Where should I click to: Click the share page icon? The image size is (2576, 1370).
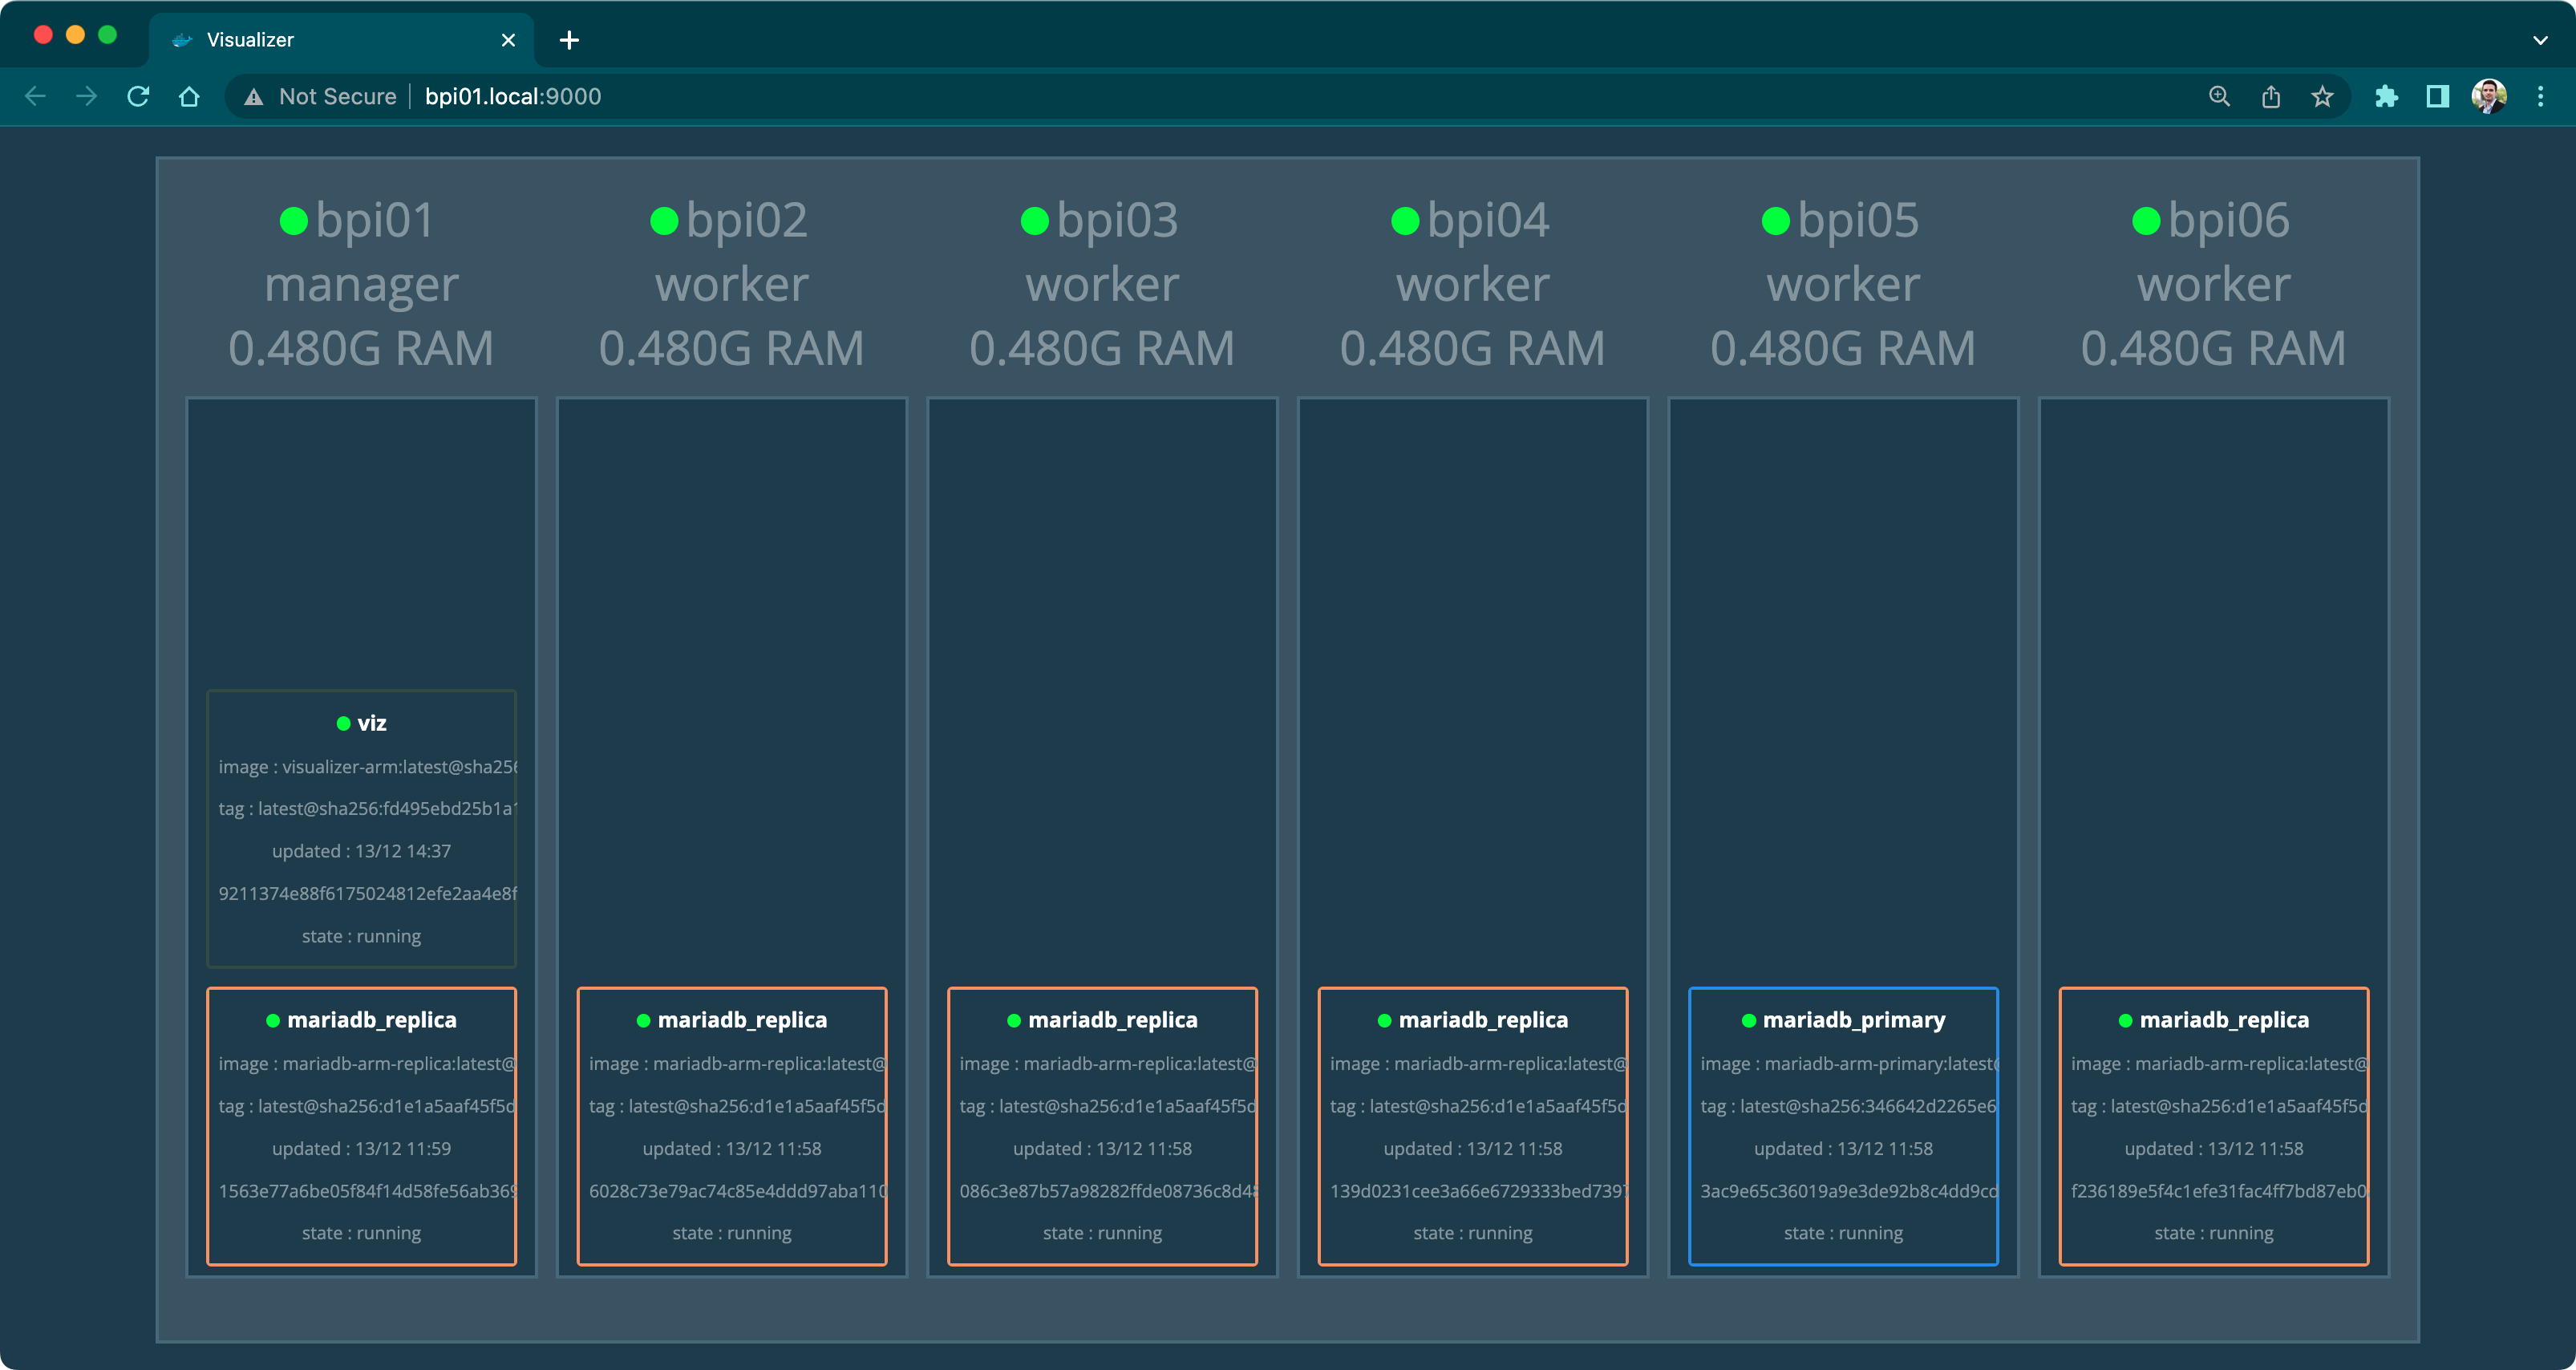pyautogui.click(x=2271, y=96)
